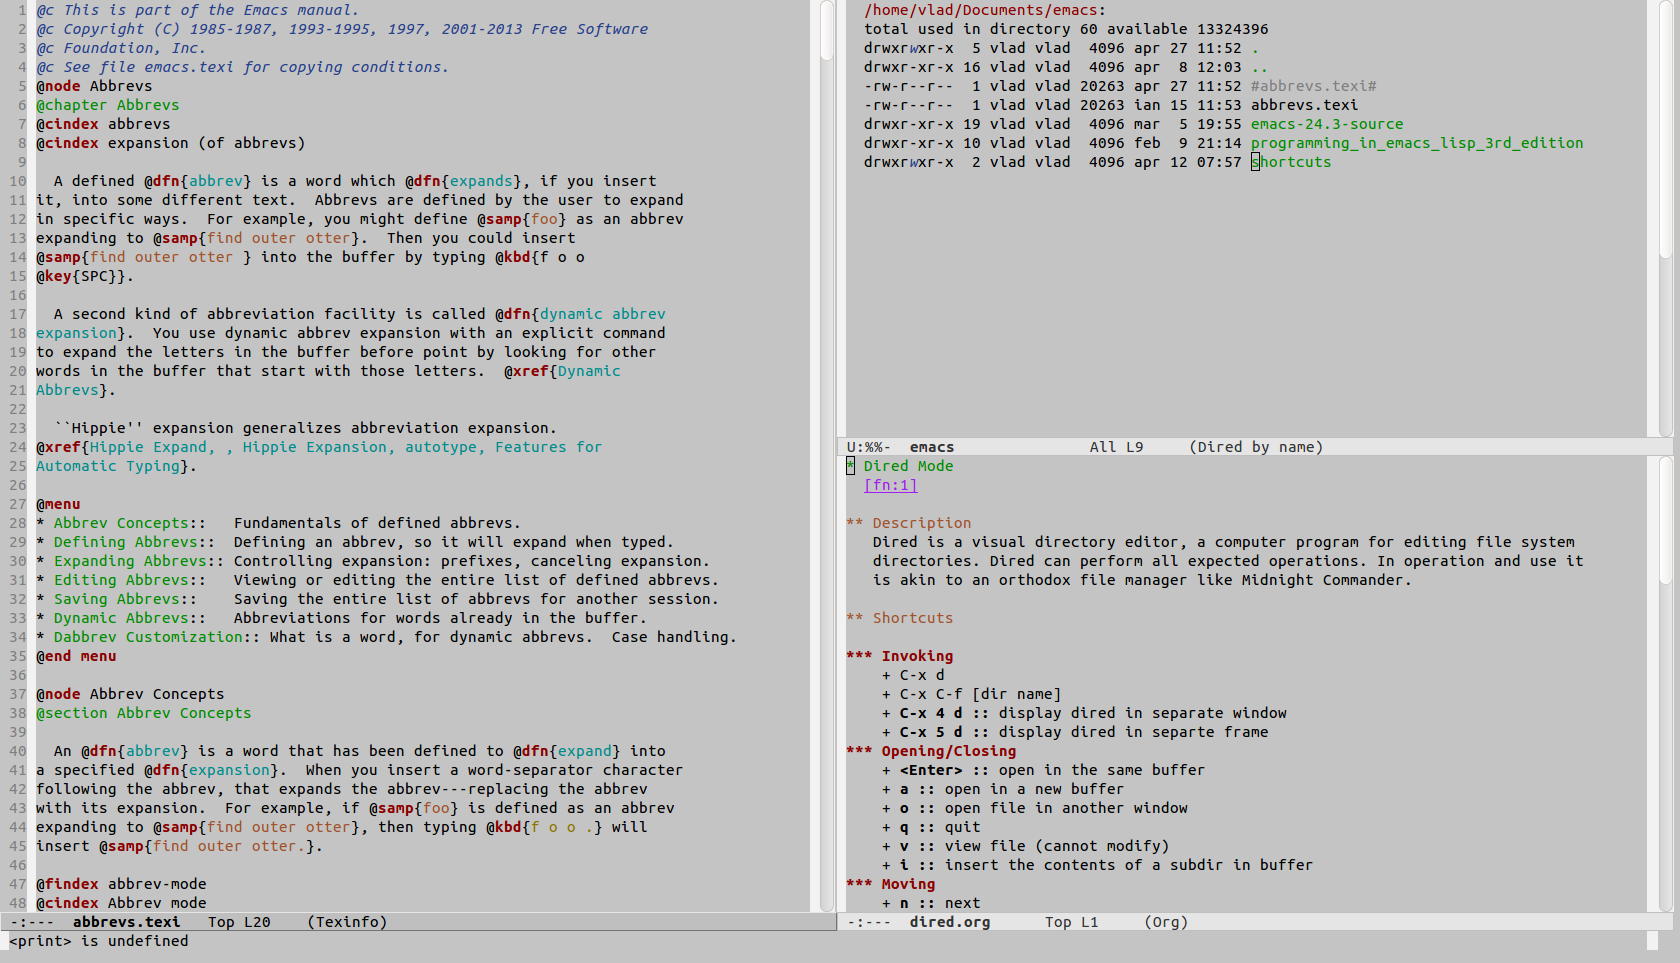Click the dired.org buffer name in mode line
The image size is (1680, 963).
950,922
